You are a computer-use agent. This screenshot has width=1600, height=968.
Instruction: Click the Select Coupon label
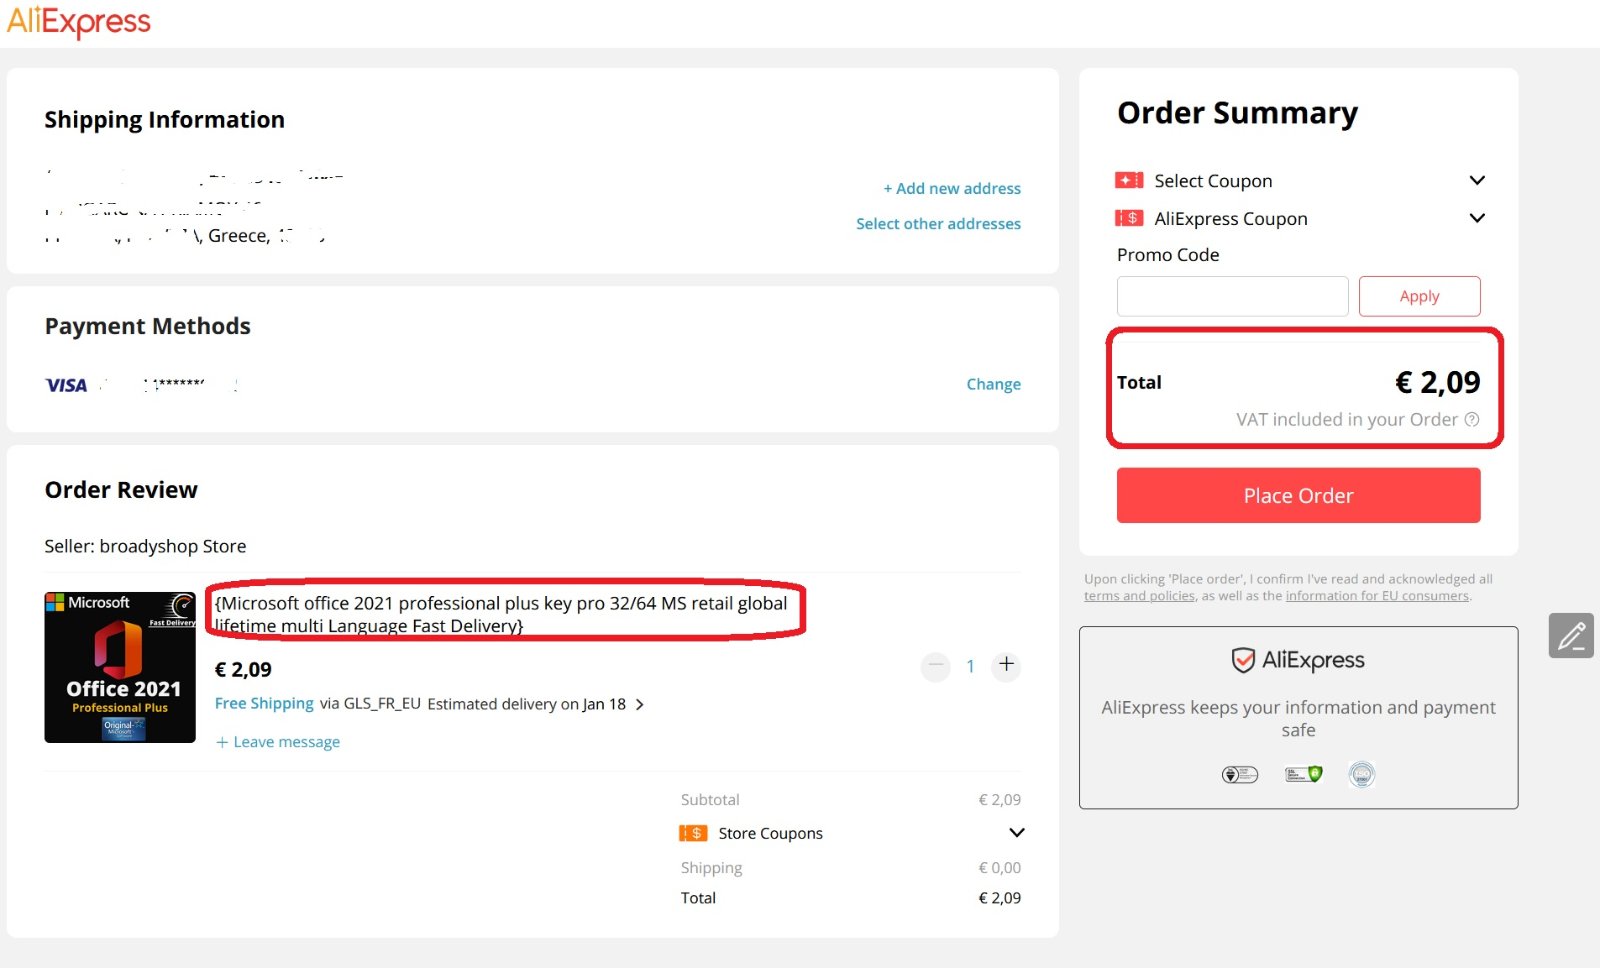pos(1213,181)
